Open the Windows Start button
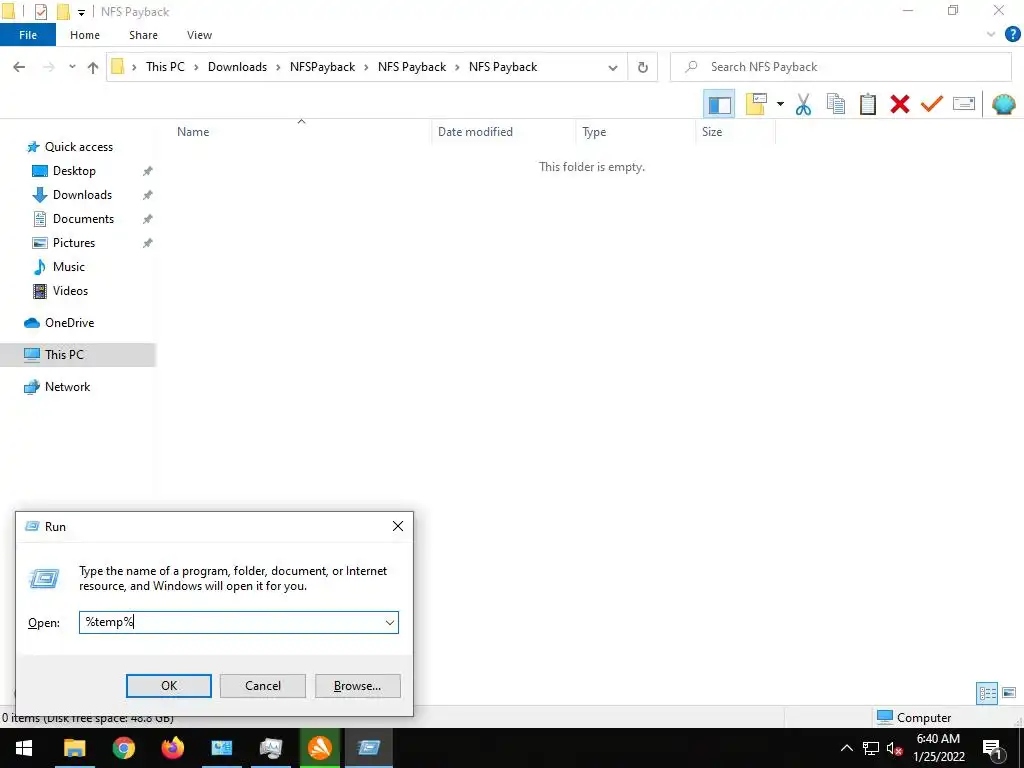1024x768 pixels. (24, 748)
